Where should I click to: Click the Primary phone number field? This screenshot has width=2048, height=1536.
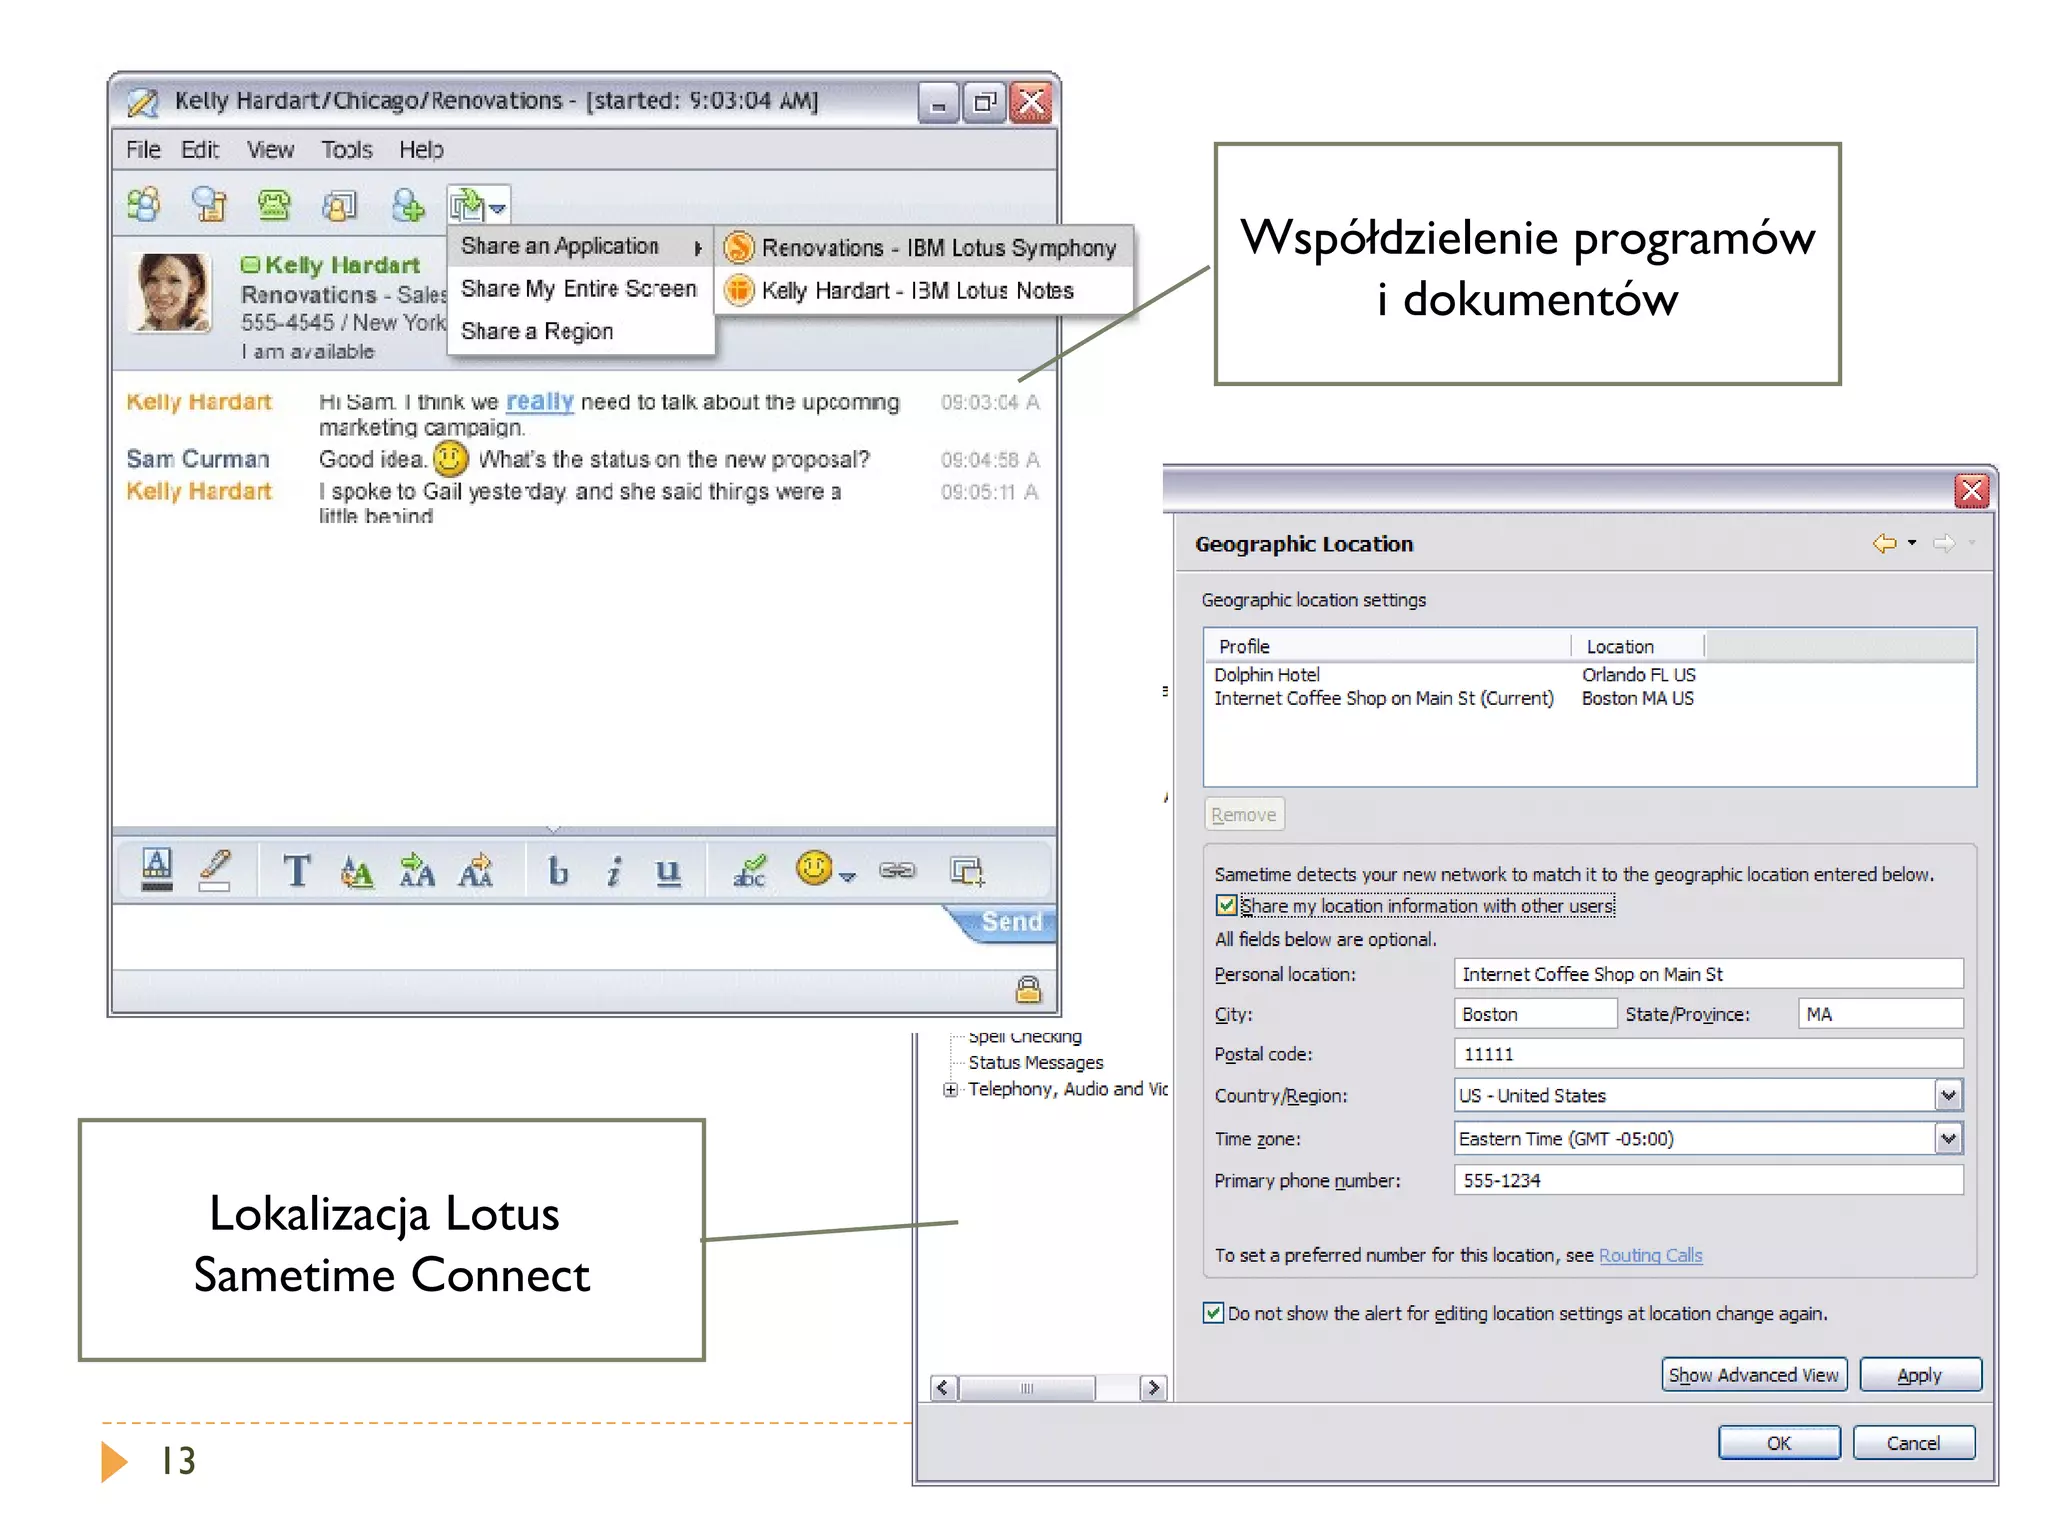click(x=1708, y=1181)
